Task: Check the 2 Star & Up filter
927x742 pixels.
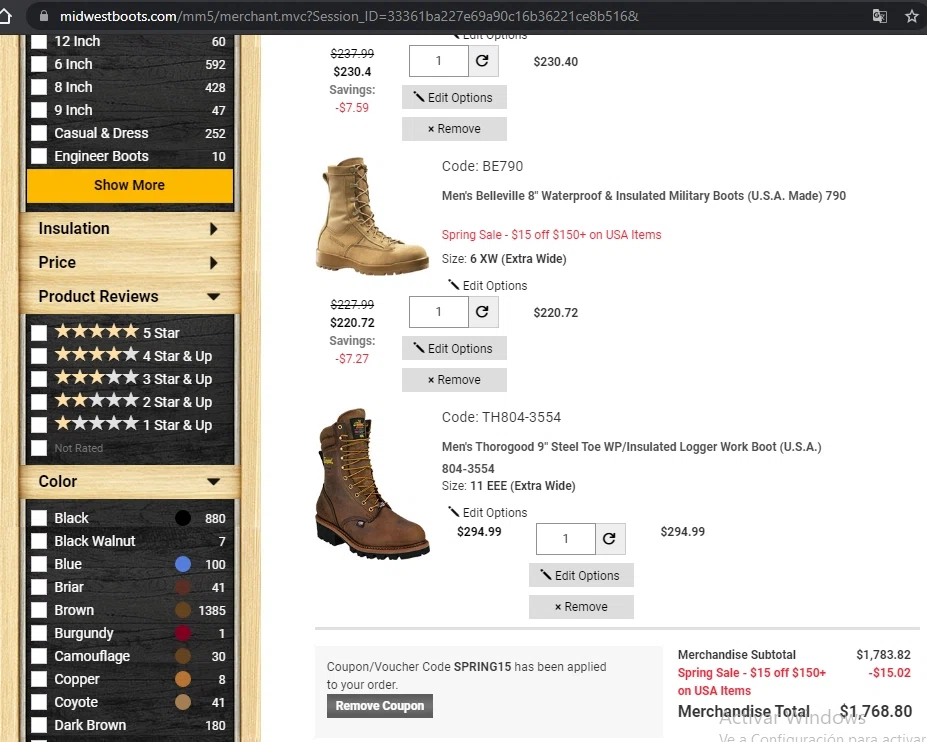Action: click(39, 402)
